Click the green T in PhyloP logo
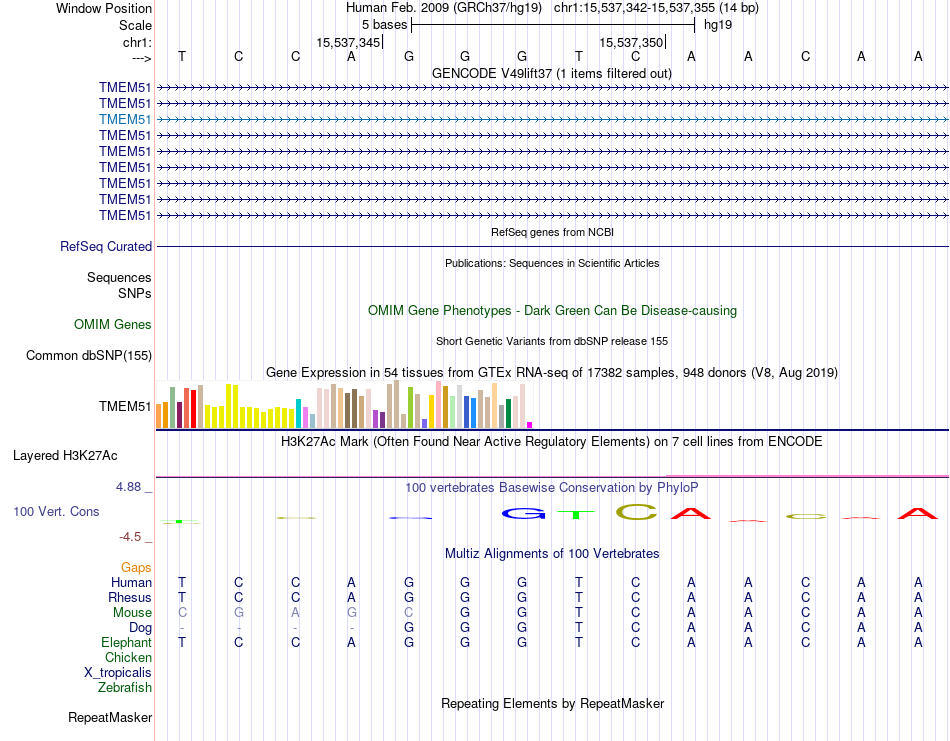Viewport: 950px width, 741px height. [x=576, y=515]
